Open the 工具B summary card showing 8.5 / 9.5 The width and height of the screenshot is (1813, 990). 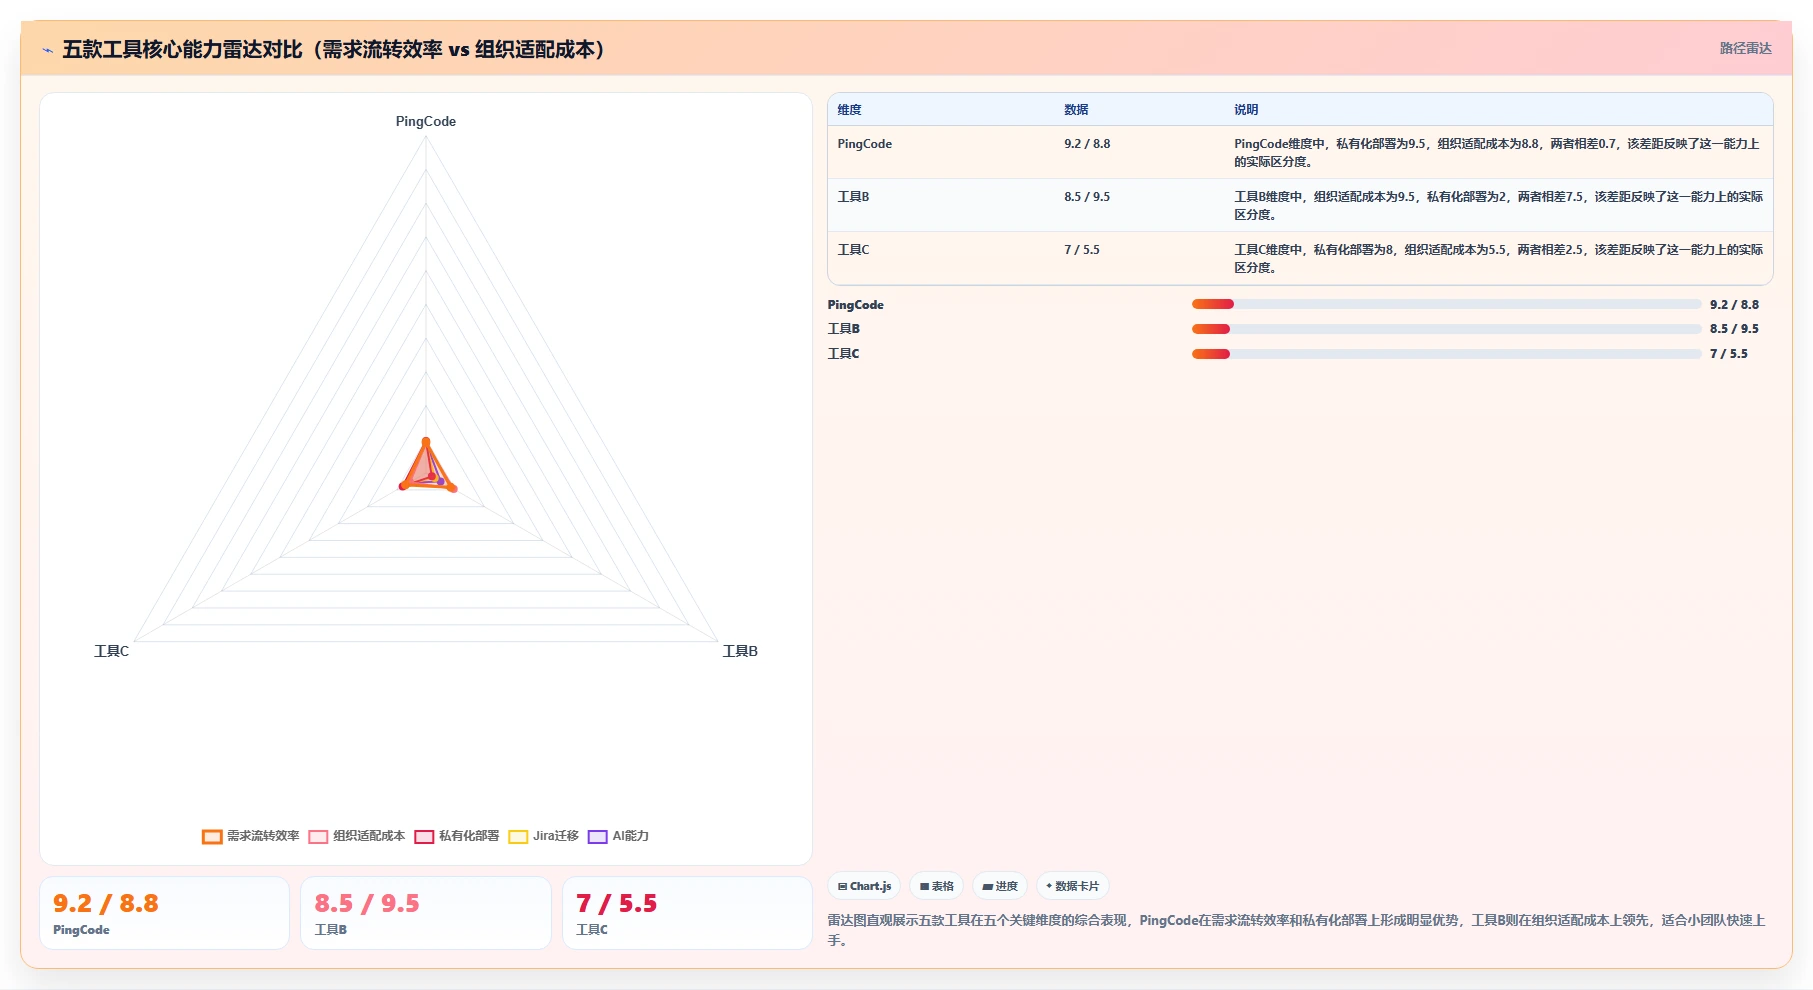pos(426,913)
